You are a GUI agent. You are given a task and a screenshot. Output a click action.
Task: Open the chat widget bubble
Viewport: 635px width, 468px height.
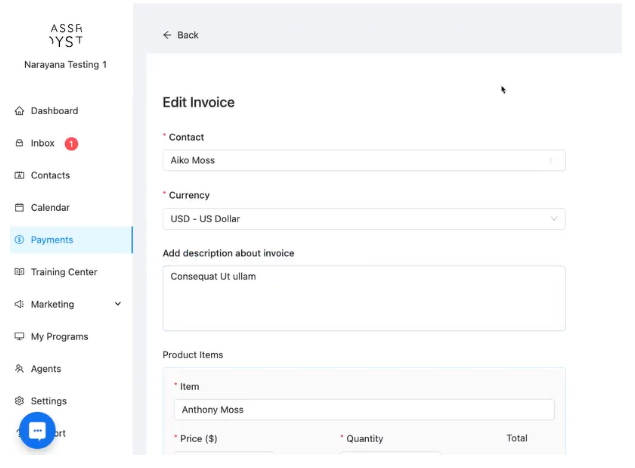coord(37,431)
